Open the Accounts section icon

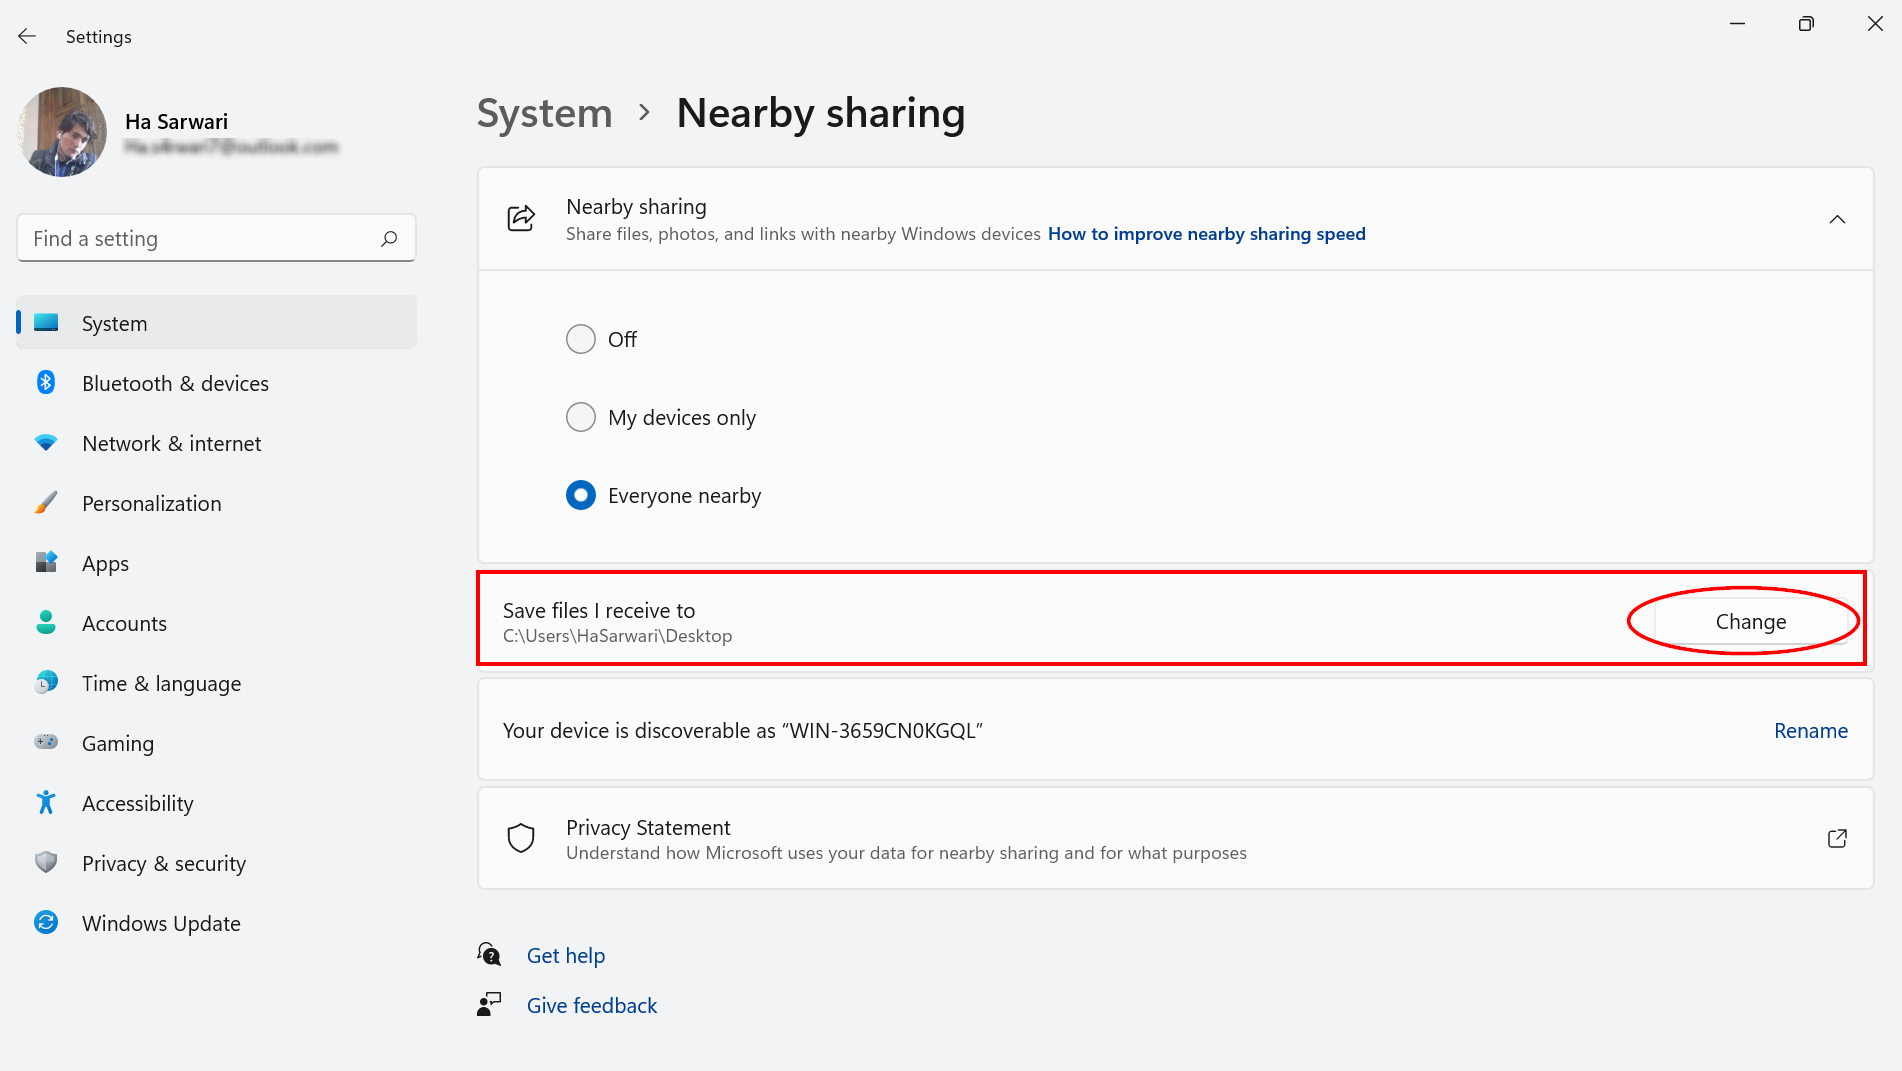[46, 623]
